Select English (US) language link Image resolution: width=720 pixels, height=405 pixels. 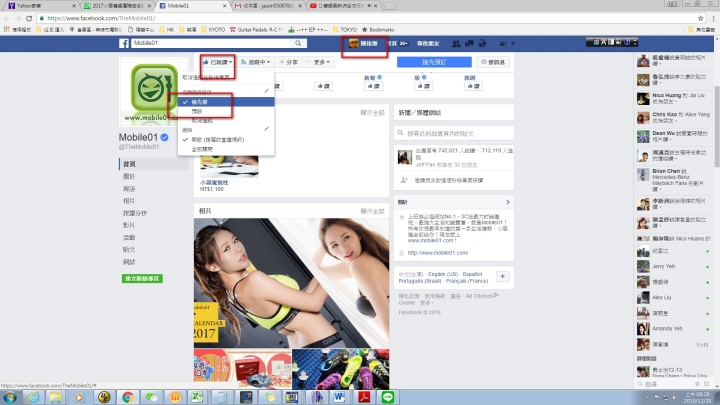point(443,274)
